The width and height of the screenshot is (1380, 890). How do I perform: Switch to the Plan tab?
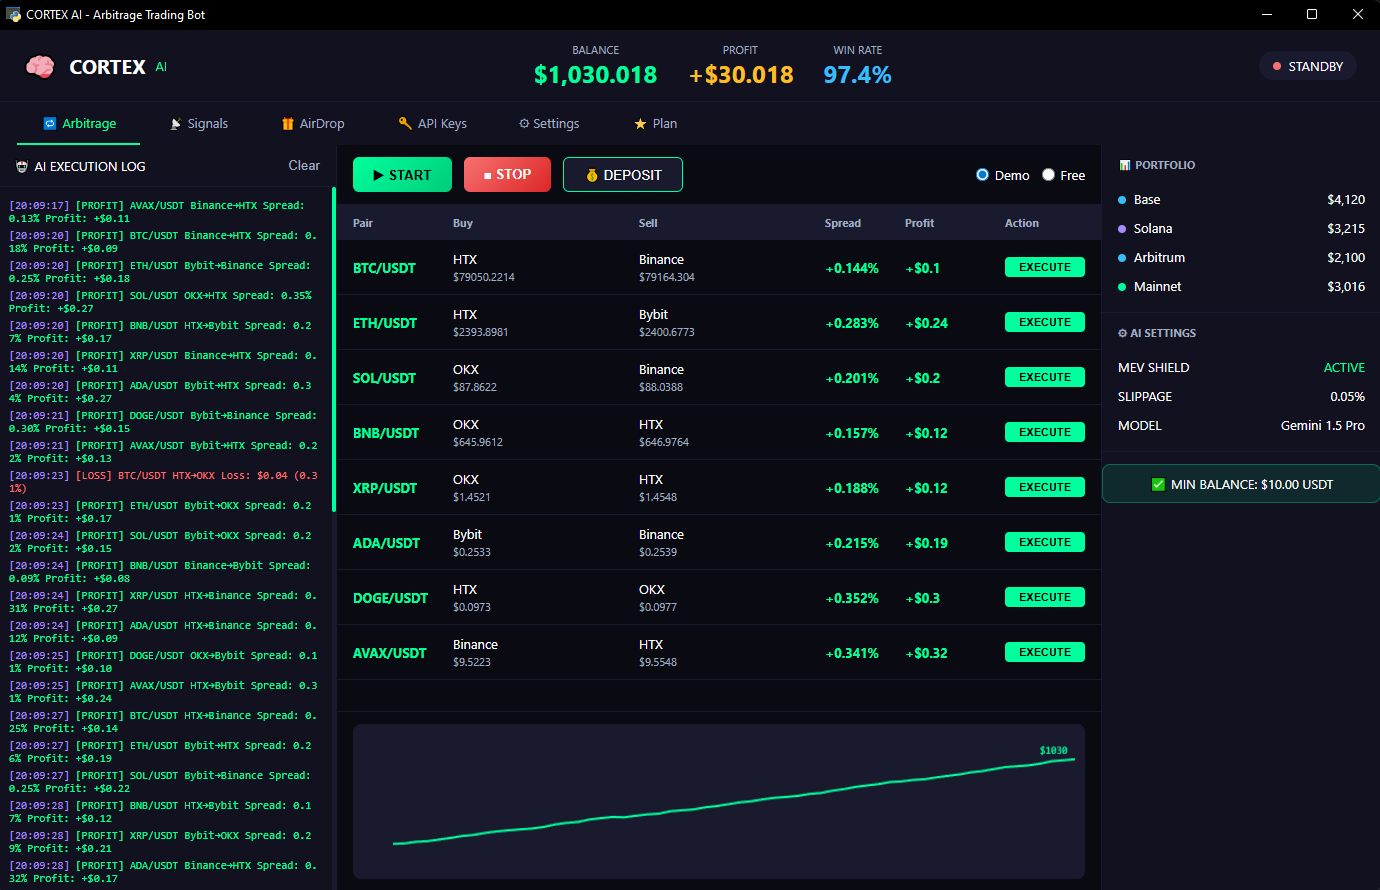(x=656, y=124)
